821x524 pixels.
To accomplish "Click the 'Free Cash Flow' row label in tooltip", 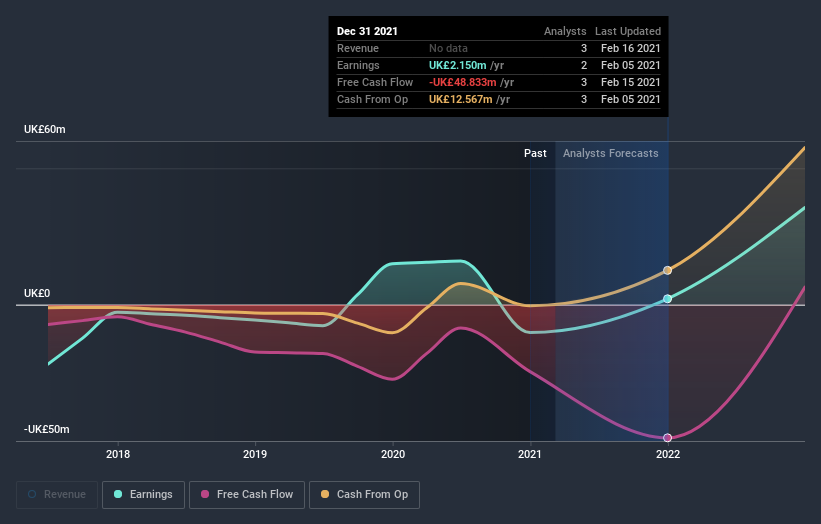I will point(375,82).
